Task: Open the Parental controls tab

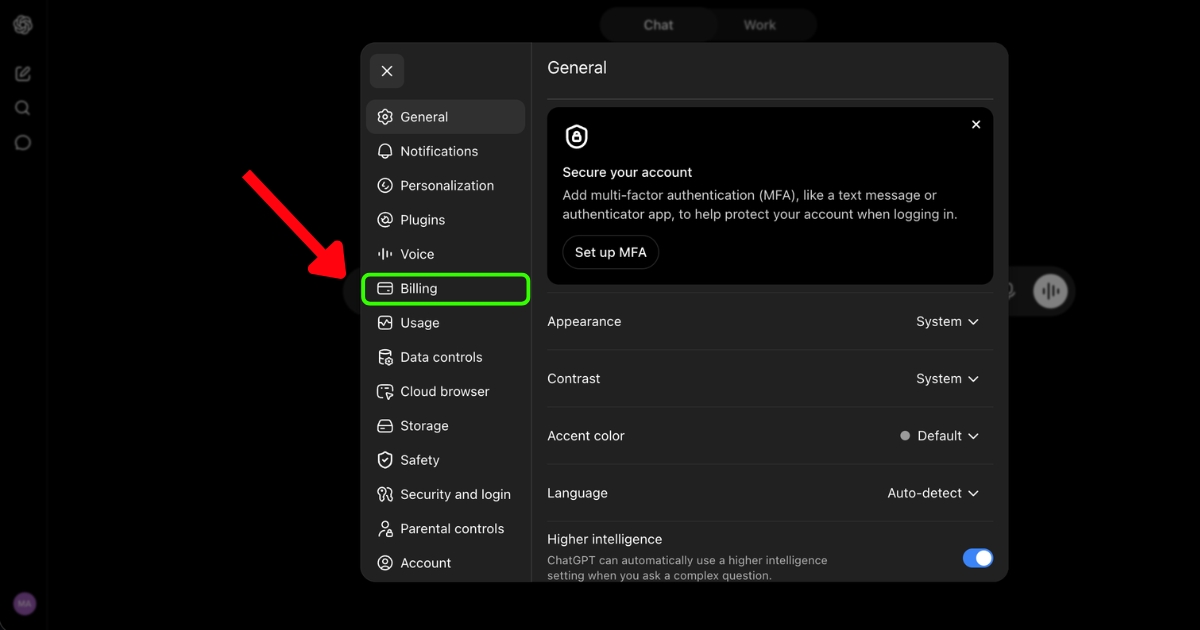Action: (x=445, y=529)
